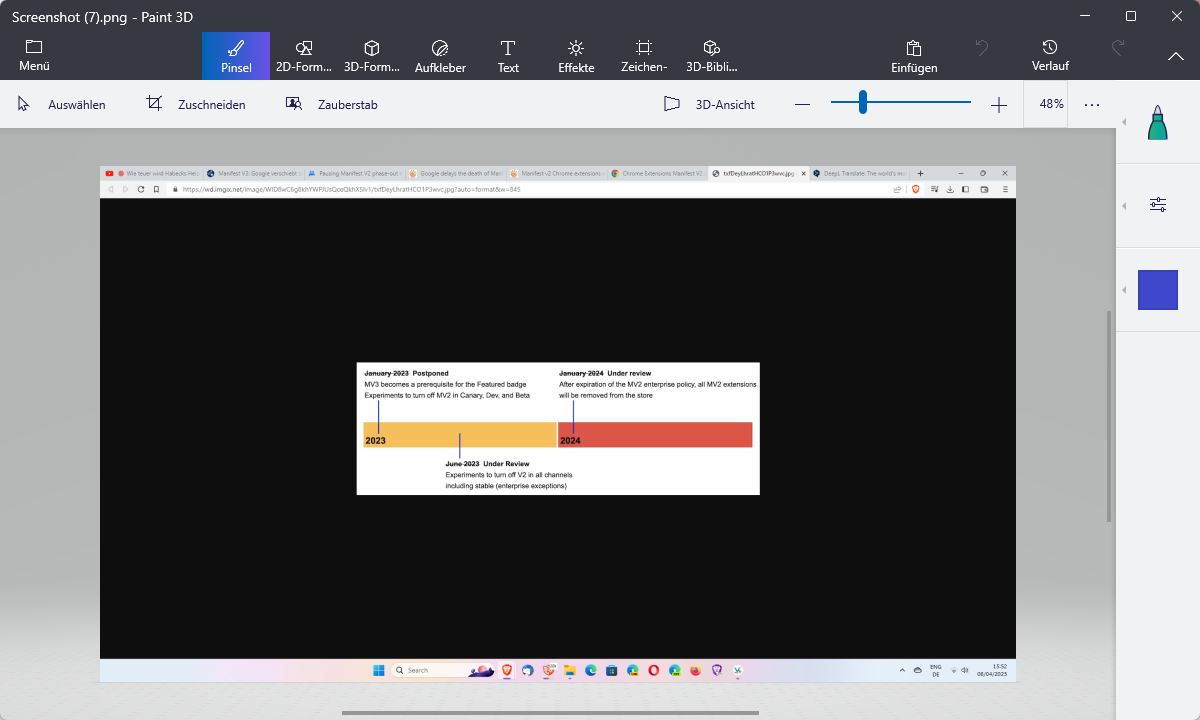Open the 2D-Formen tab
Viewport: 1200px width, 720px height.
tap(304, 56)
